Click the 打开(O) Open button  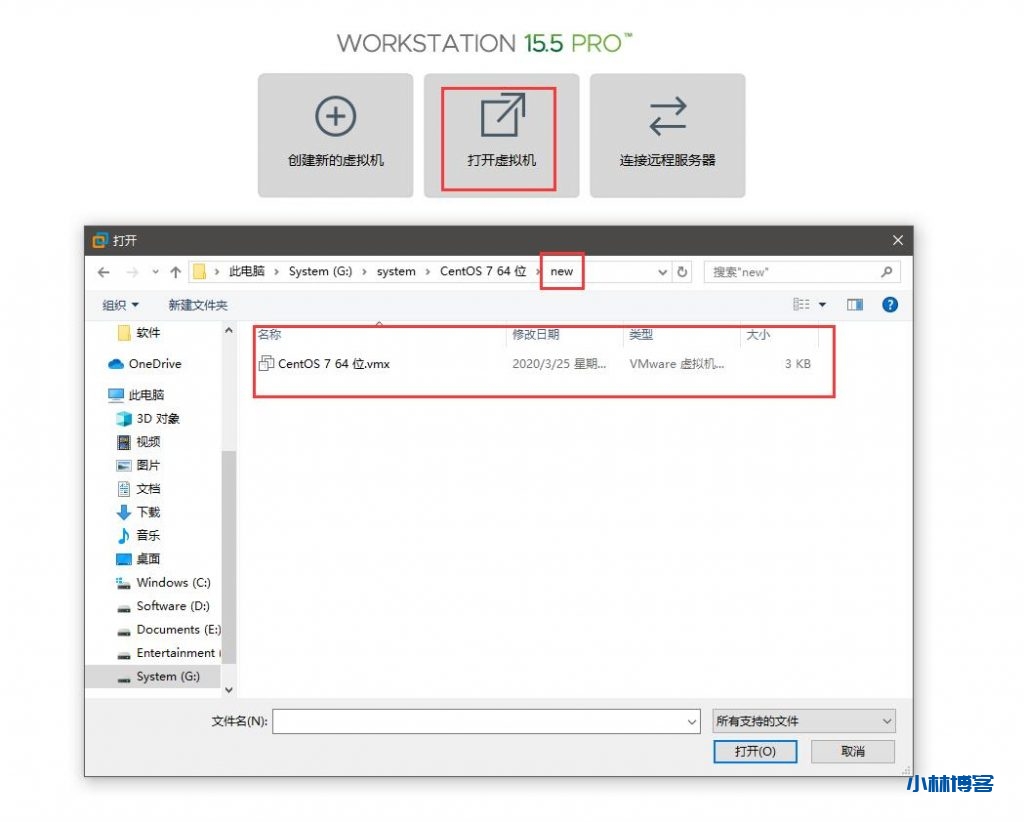754,751
